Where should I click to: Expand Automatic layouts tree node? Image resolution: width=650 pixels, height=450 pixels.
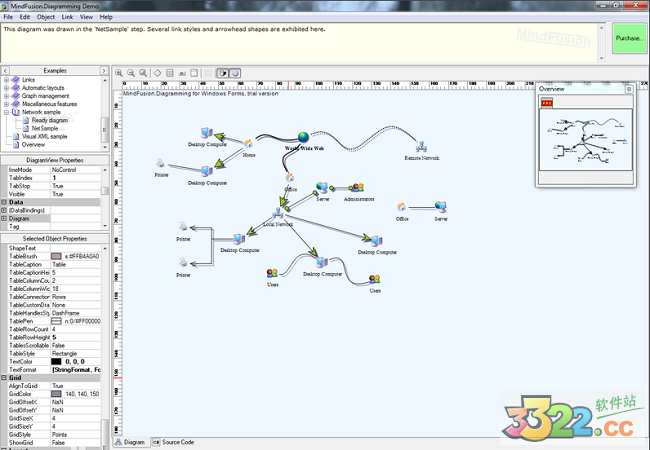(x=6, y=88)
